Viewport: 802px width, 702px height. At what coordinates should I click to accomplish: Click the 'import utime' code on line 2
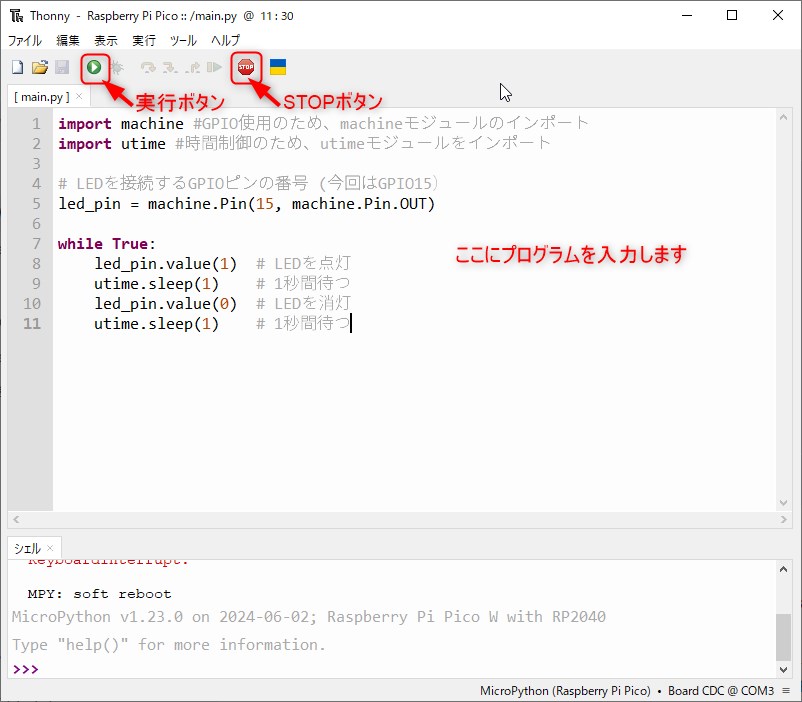pyautogui.click(x=112, y=144)
